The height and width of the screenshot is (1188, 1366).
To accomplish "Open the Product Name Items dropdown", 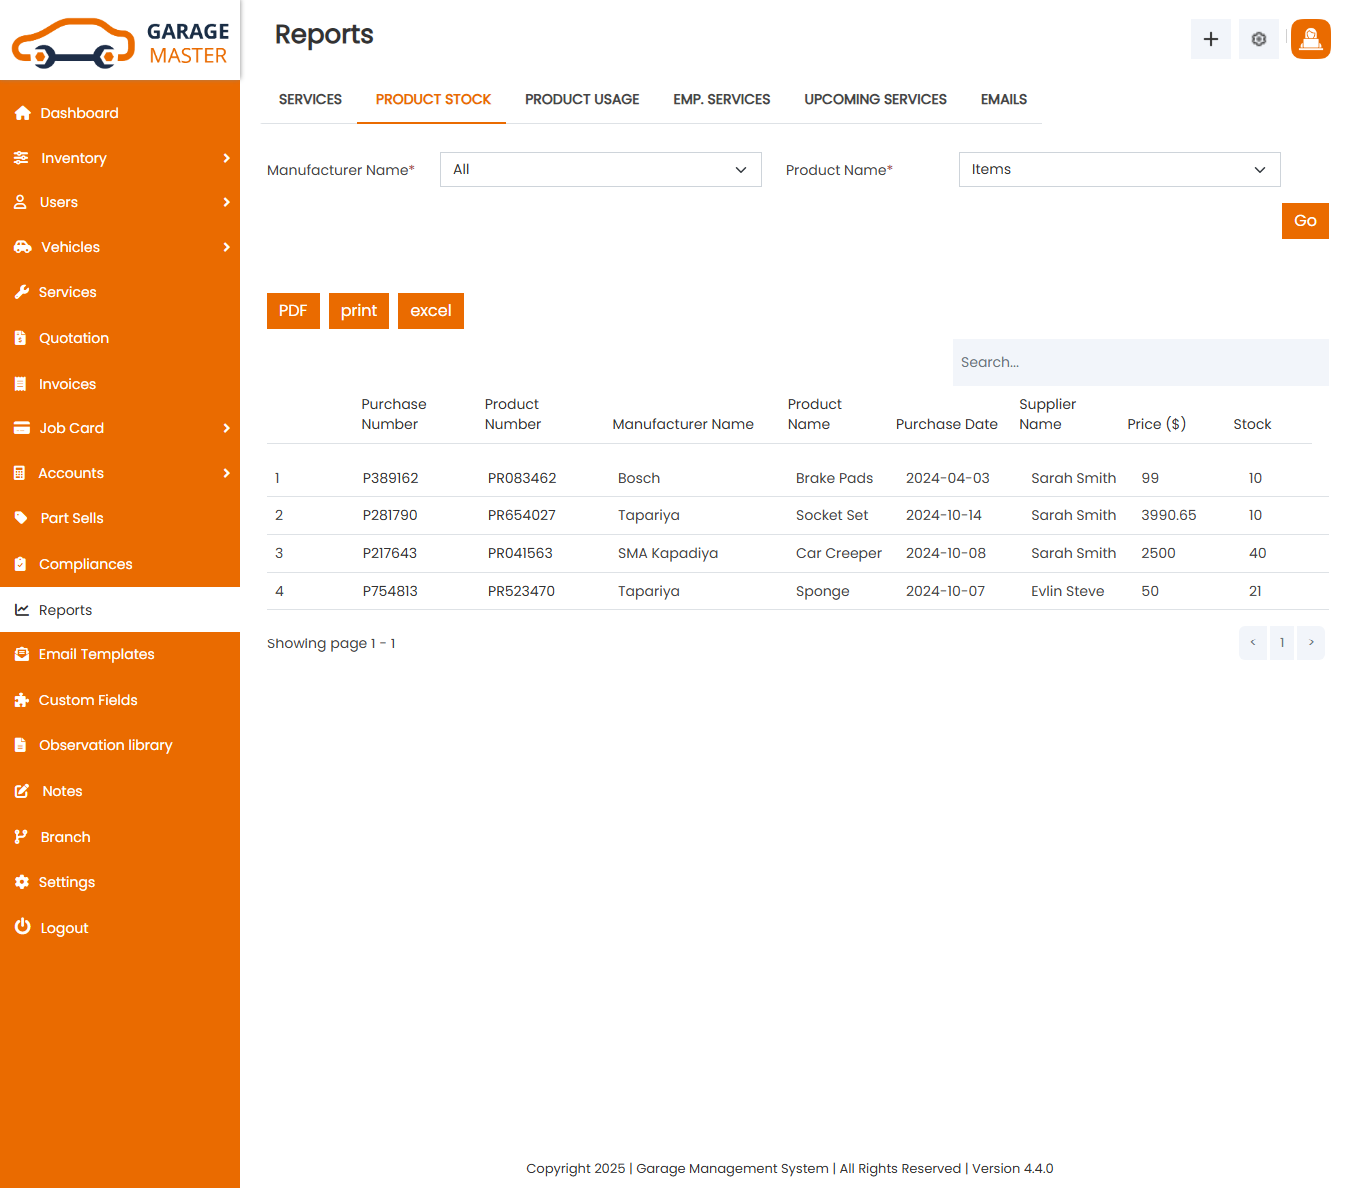I will pos(1119,169).
